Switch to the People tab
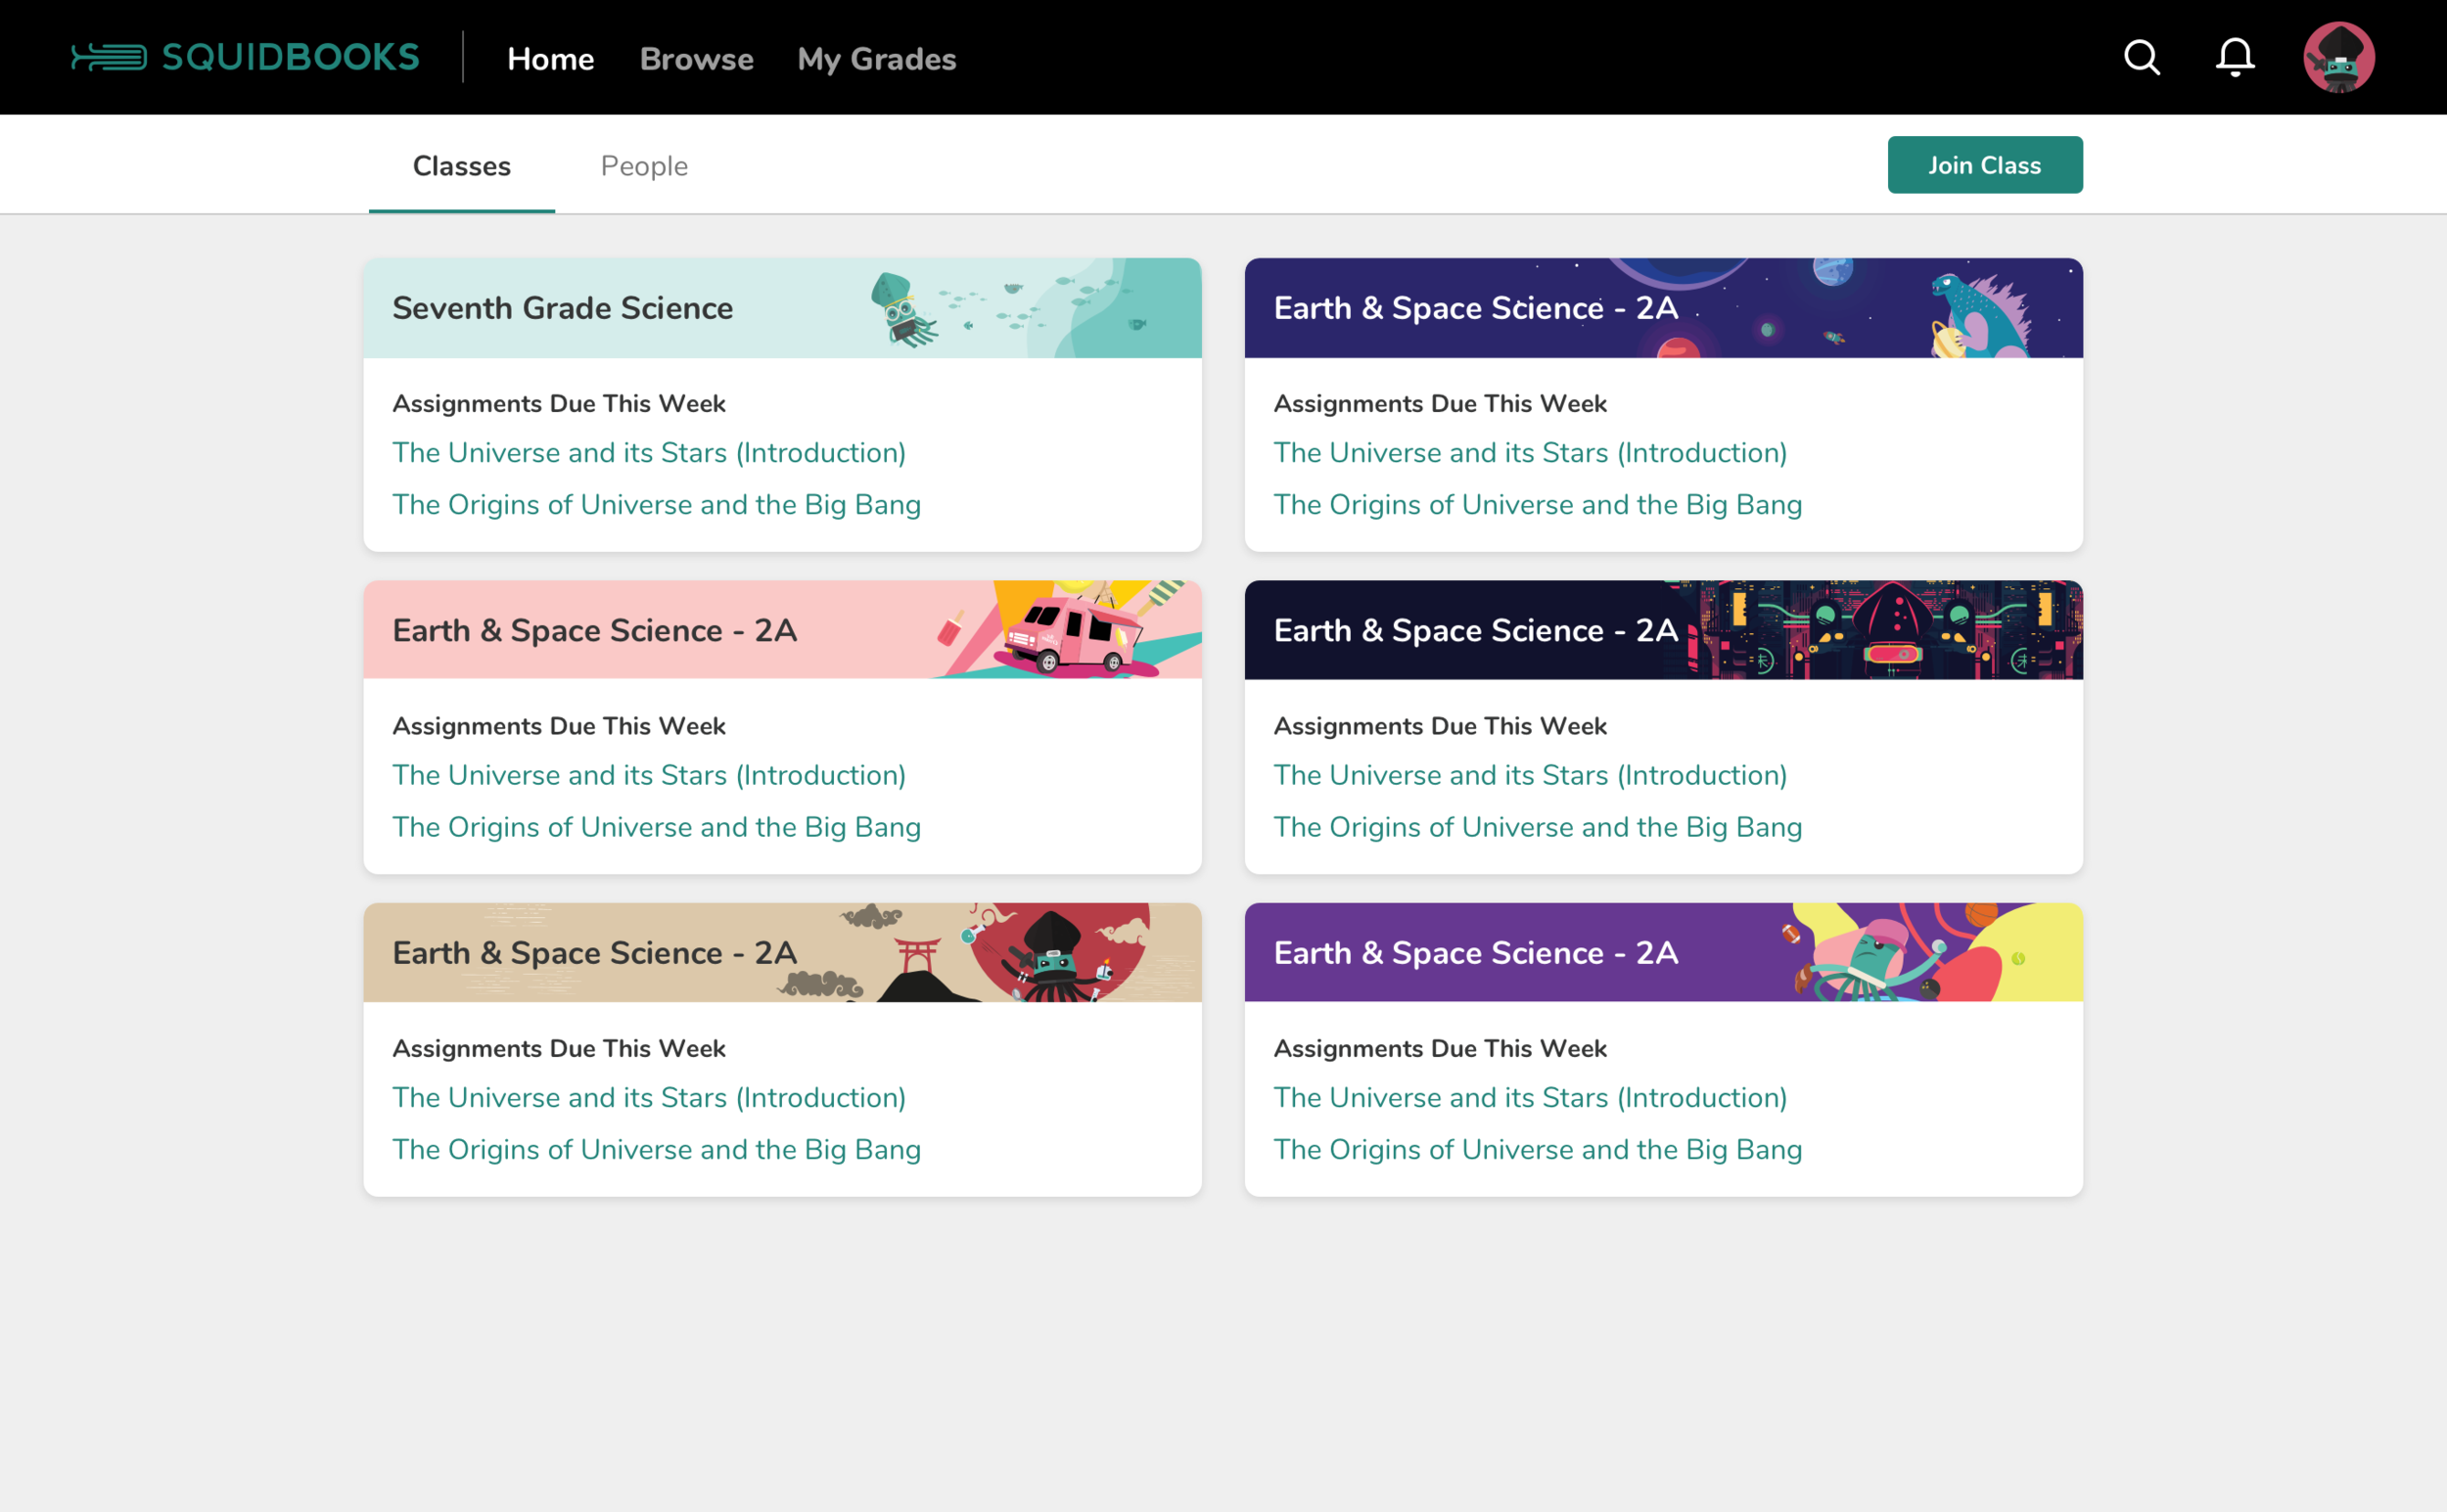 (x=644, y=166)
